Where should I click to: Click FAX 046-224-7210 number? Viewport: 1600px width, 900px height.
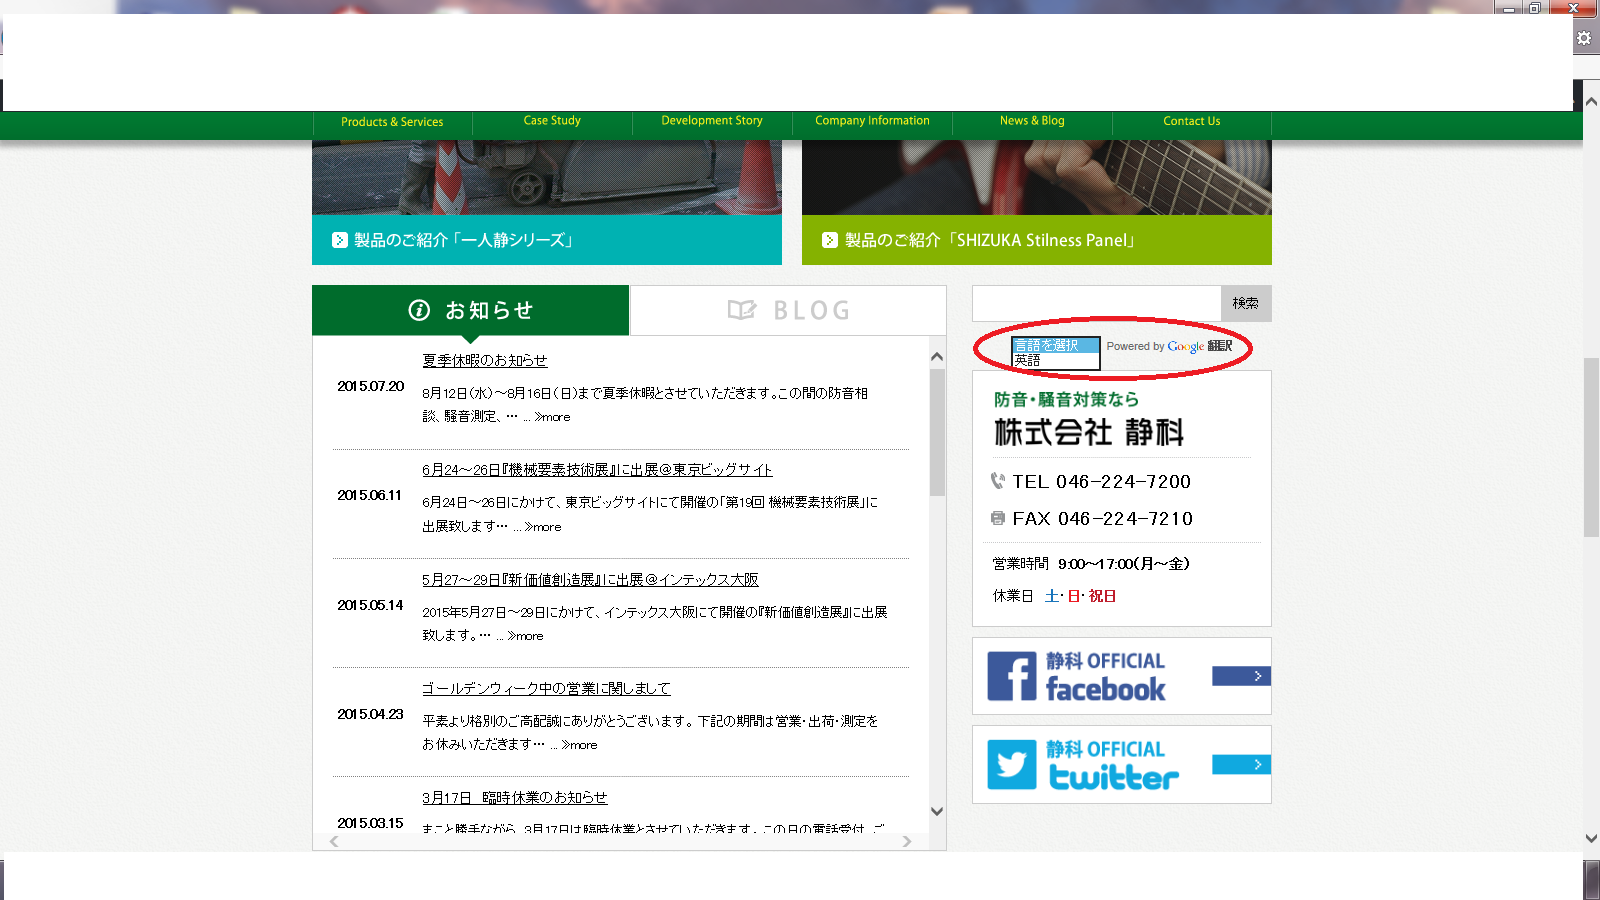1102,518
